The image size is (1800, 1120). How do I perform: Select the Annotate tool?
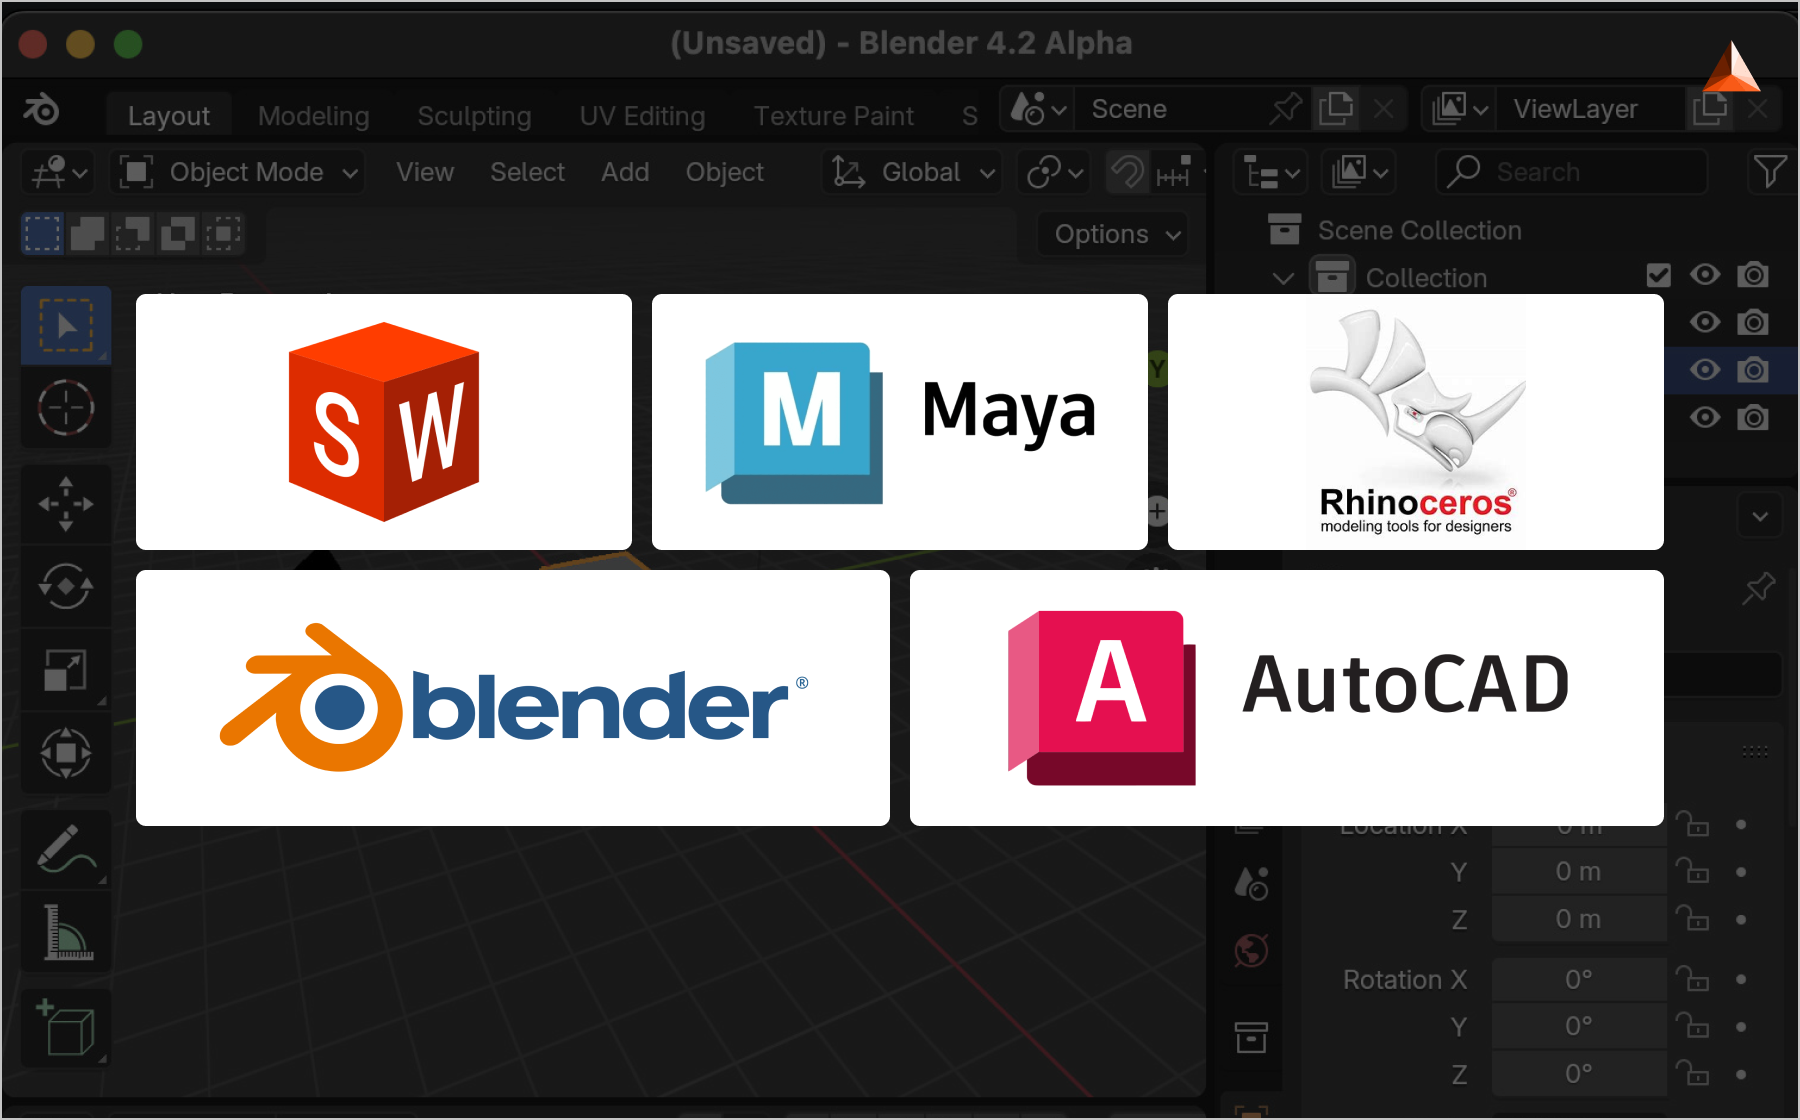coord(65,850)
